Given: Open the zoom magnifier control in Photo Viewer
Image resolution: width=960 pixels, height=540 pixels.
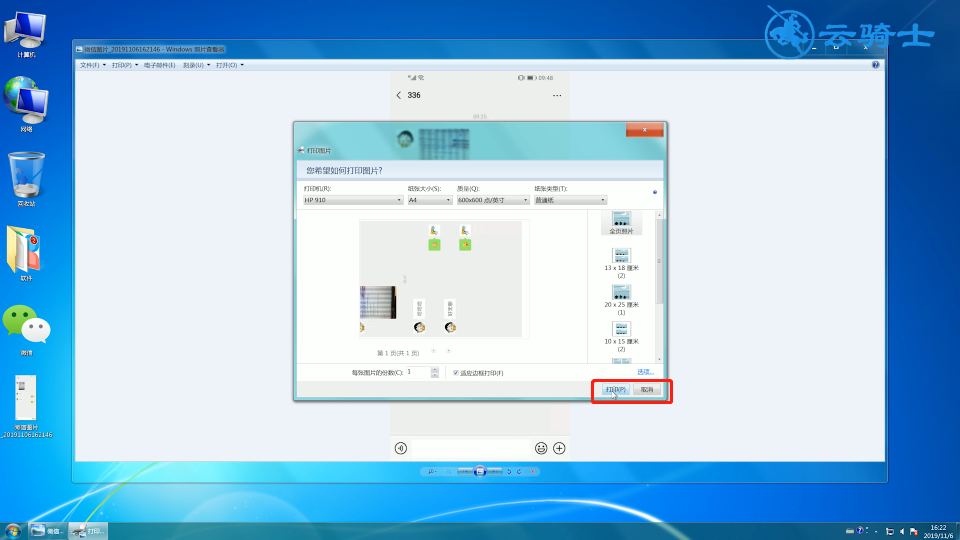Looking at the screenshot, I should 432,471.
